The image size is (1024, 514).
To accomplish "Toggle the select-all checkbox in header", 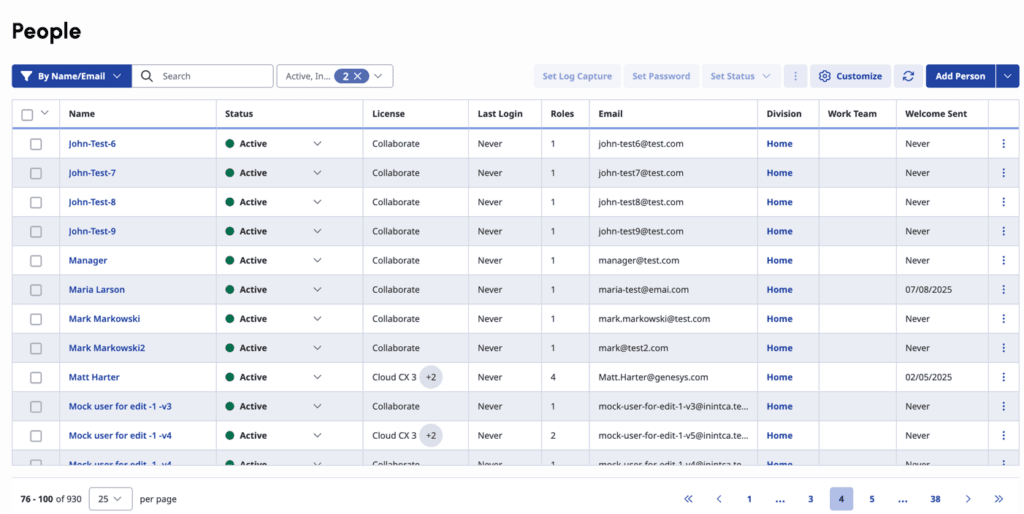I will pos(27,115).
